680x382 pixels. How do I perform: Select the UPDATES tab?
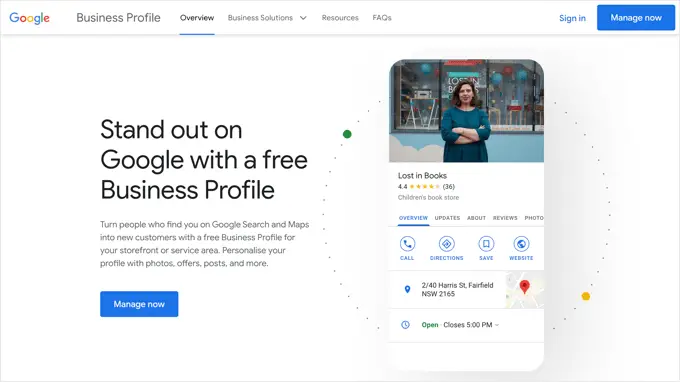click(x=447, y=218)
